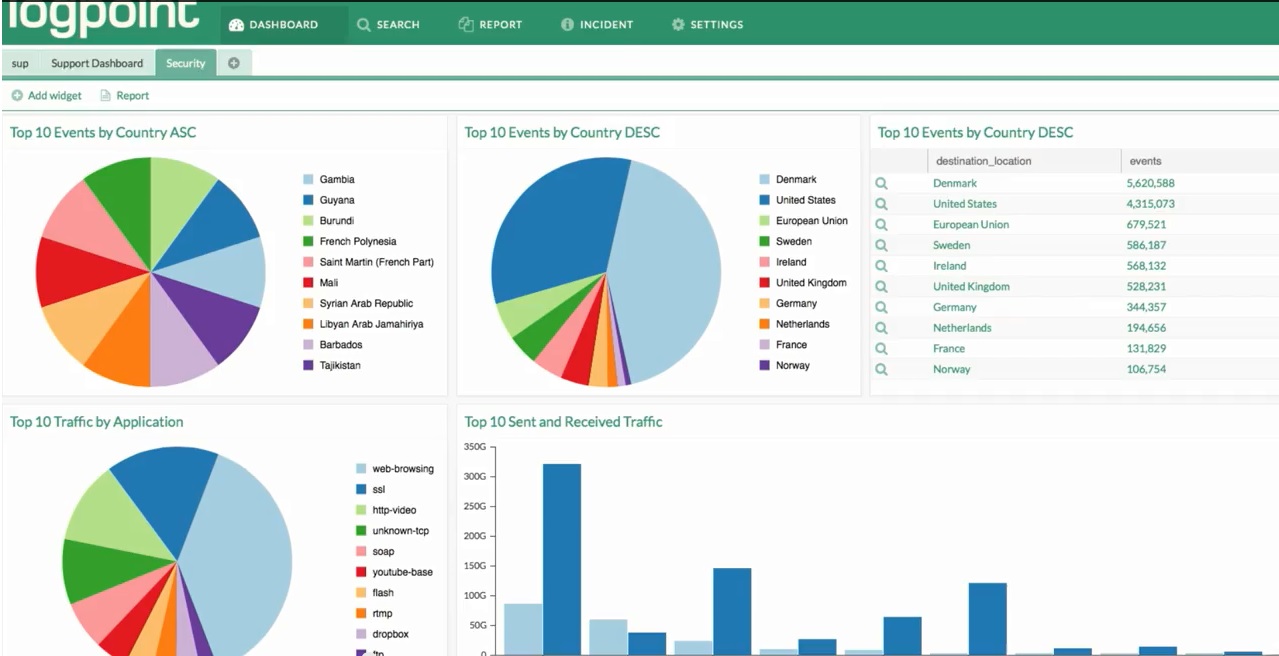Click the Add widget button
The width and height of the screenshot is (1279, 656).
(46, 96)
